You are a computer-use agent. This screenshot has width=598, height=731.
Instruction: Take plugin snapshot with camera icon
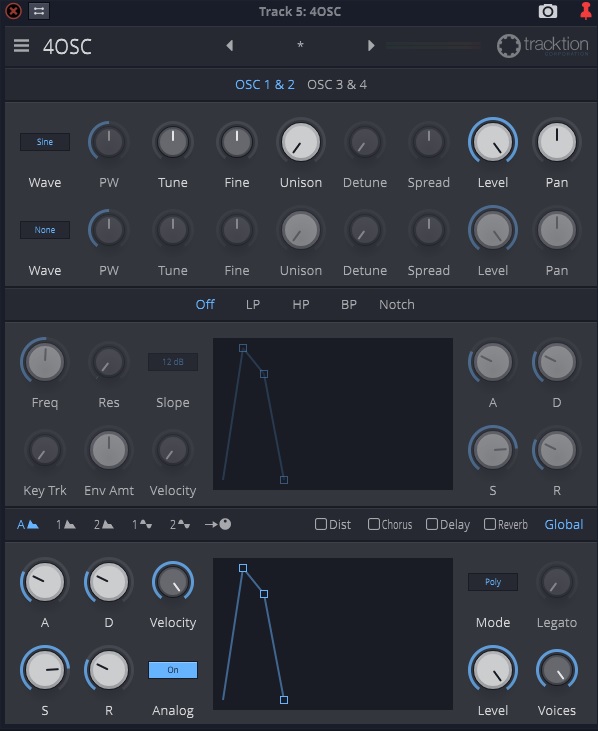click(x=548, y=11)
